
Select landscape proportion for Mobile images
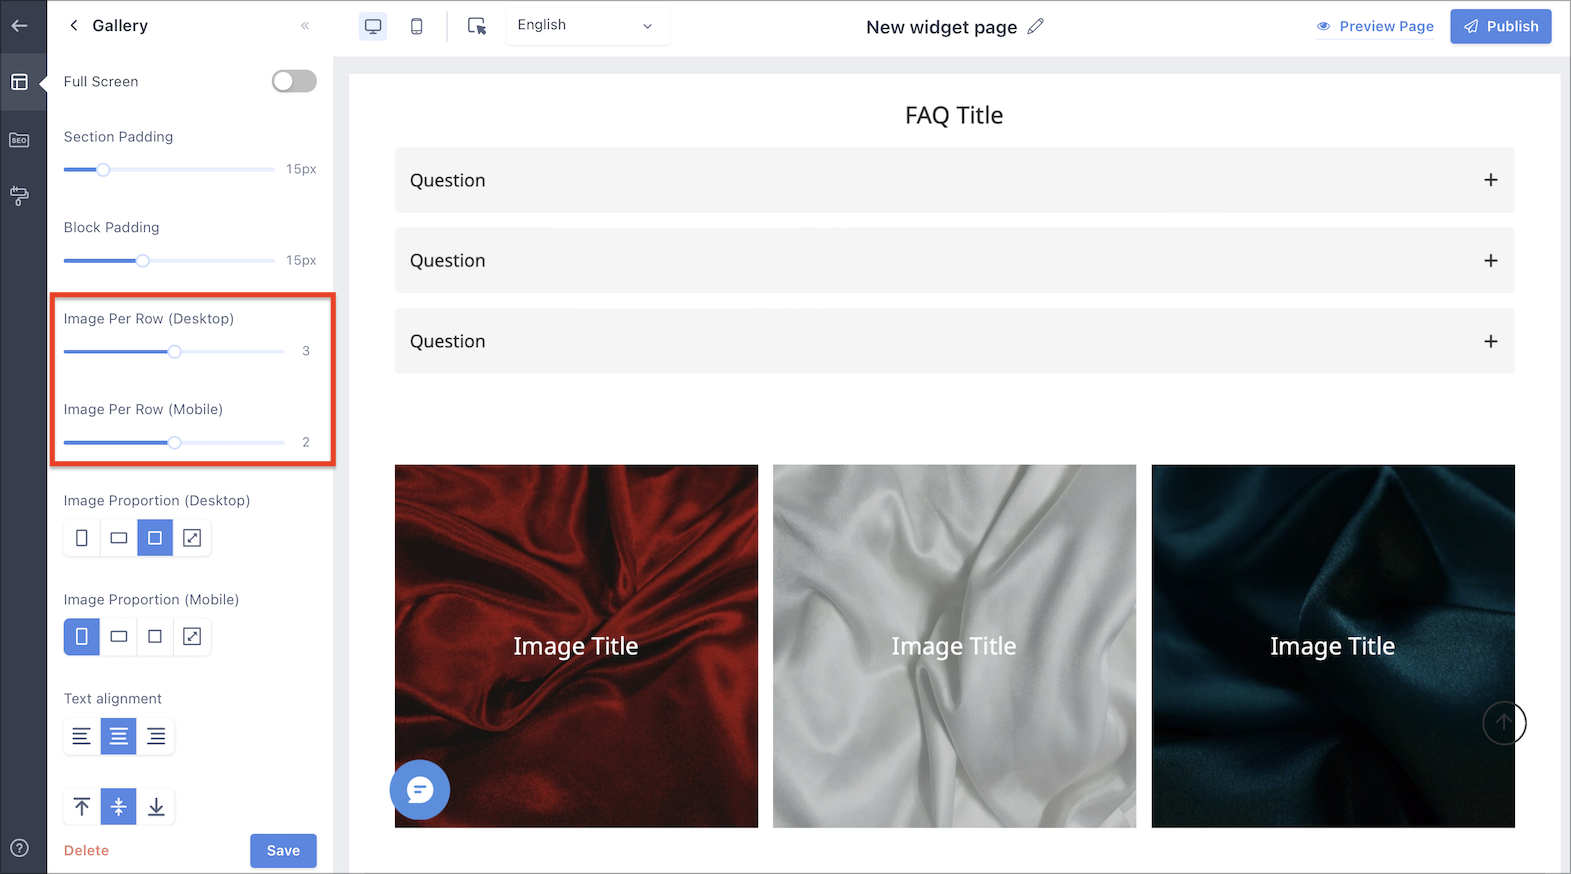tap(119, 637)
